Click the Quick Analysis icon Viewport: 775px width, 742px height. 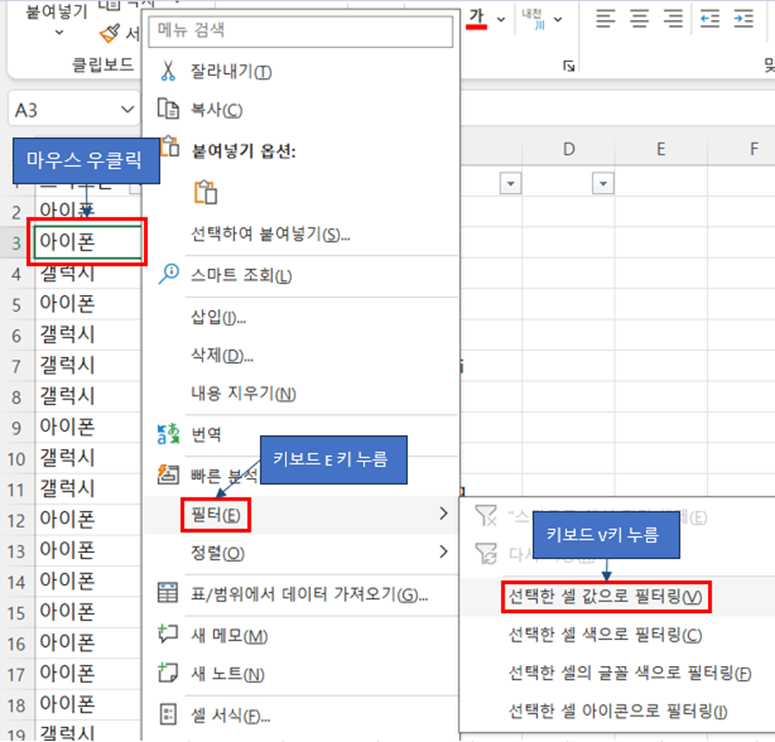168,475
